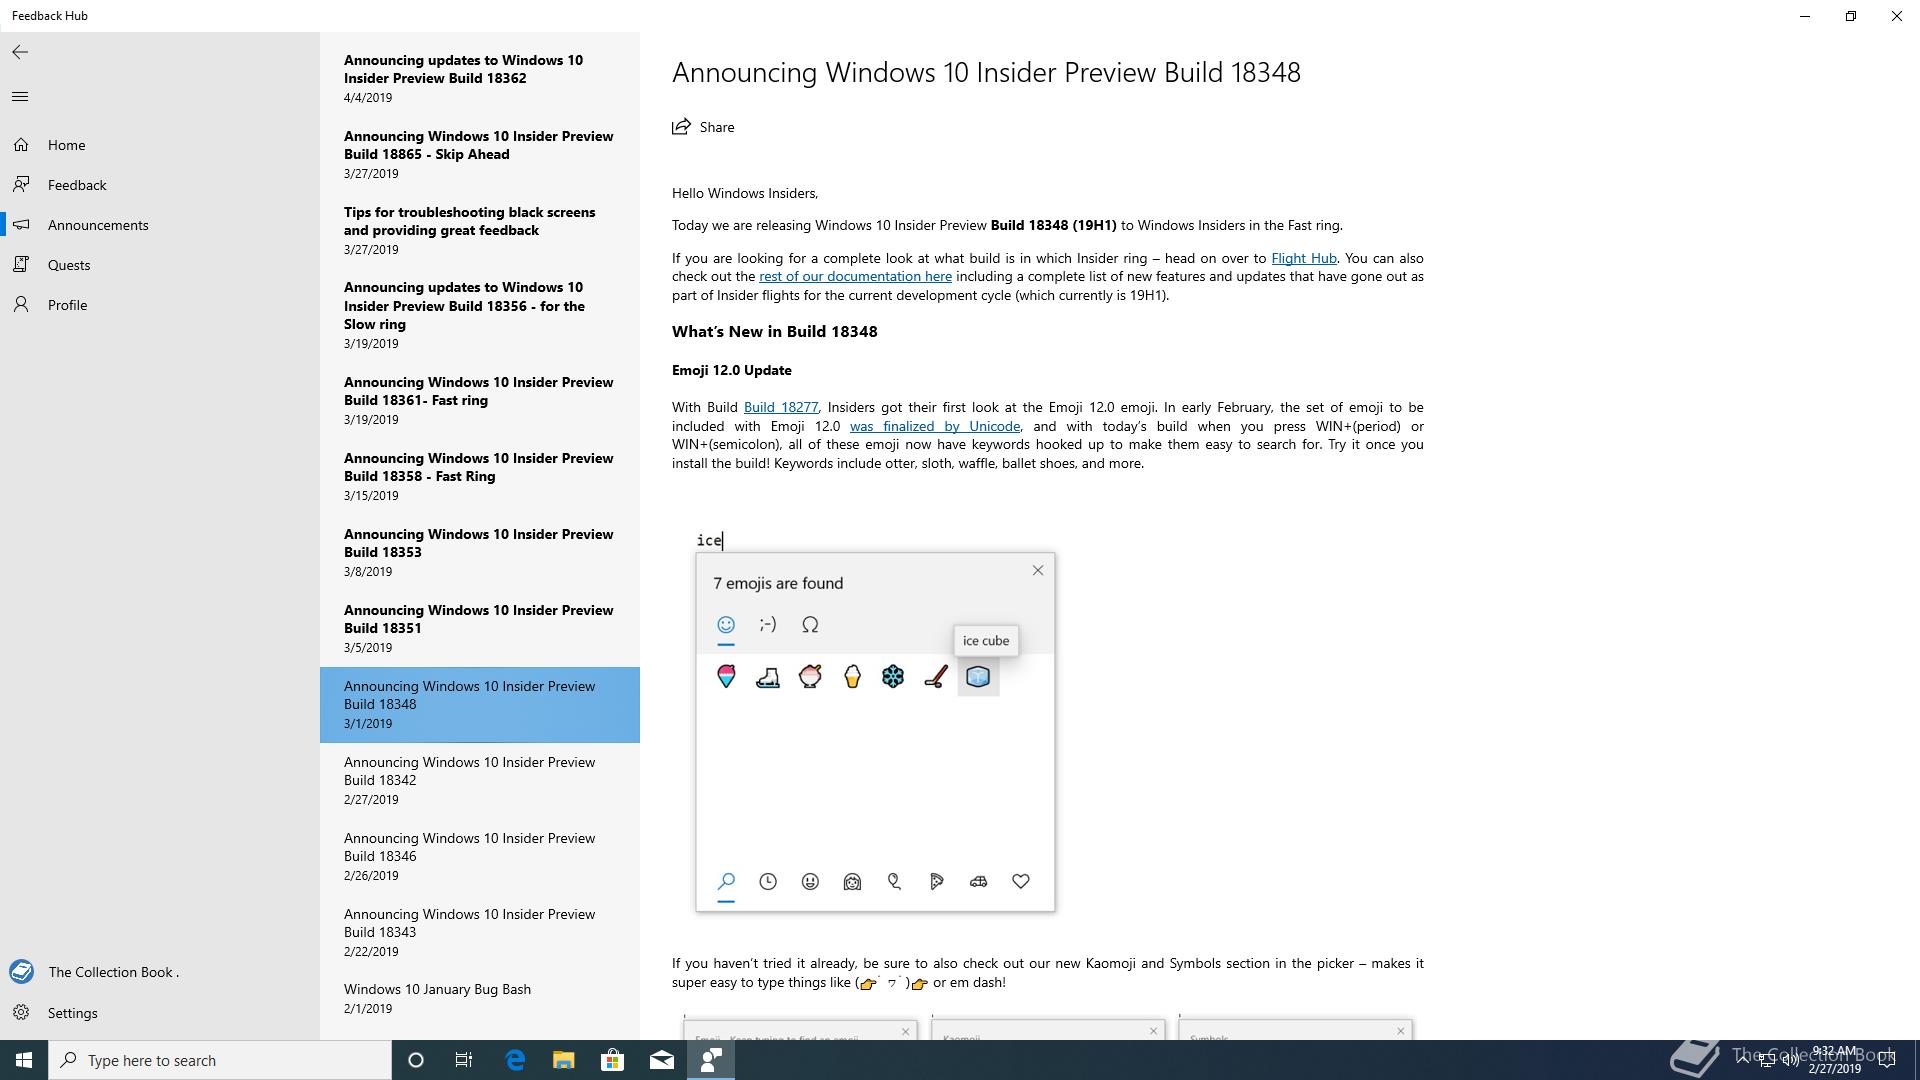Screen dimensions: 1920x1080
Task: Open Build 18346 announcement
Action: pyautogui.click(x=480, y=856)
